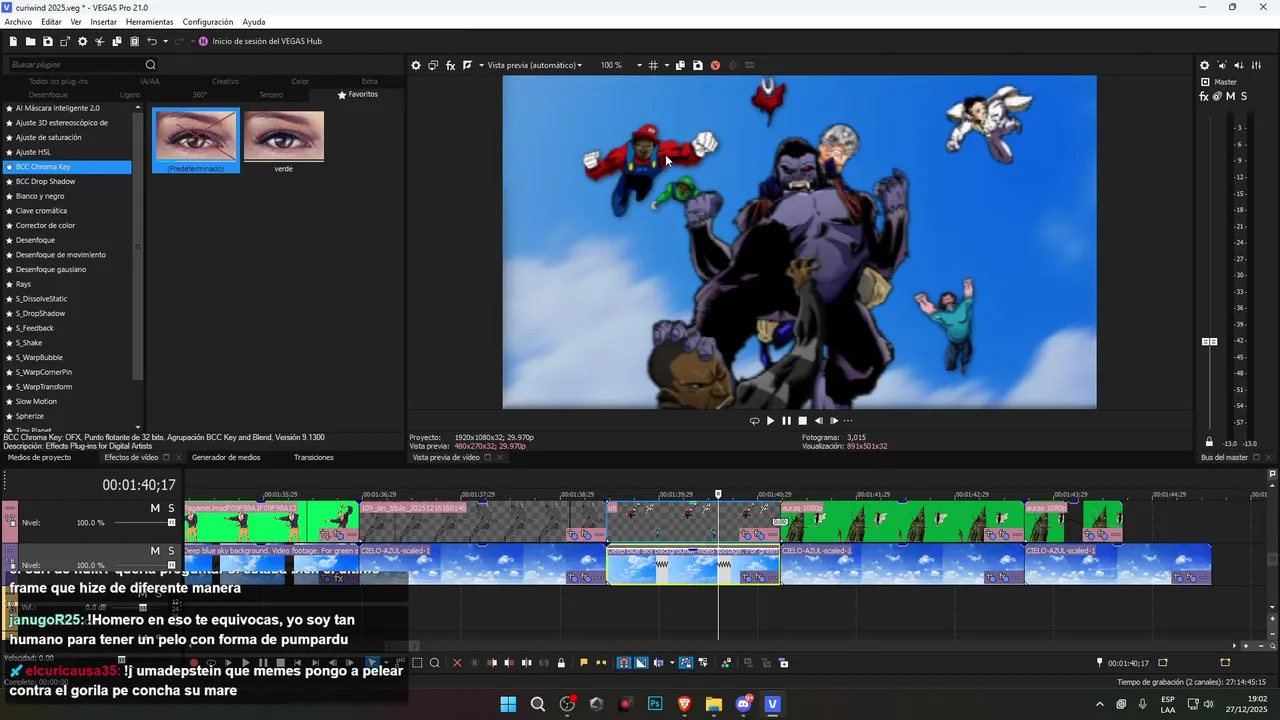Open video output FX in preview toolbar
This screenshot has height=720, width=1280.
coord(451,65)
